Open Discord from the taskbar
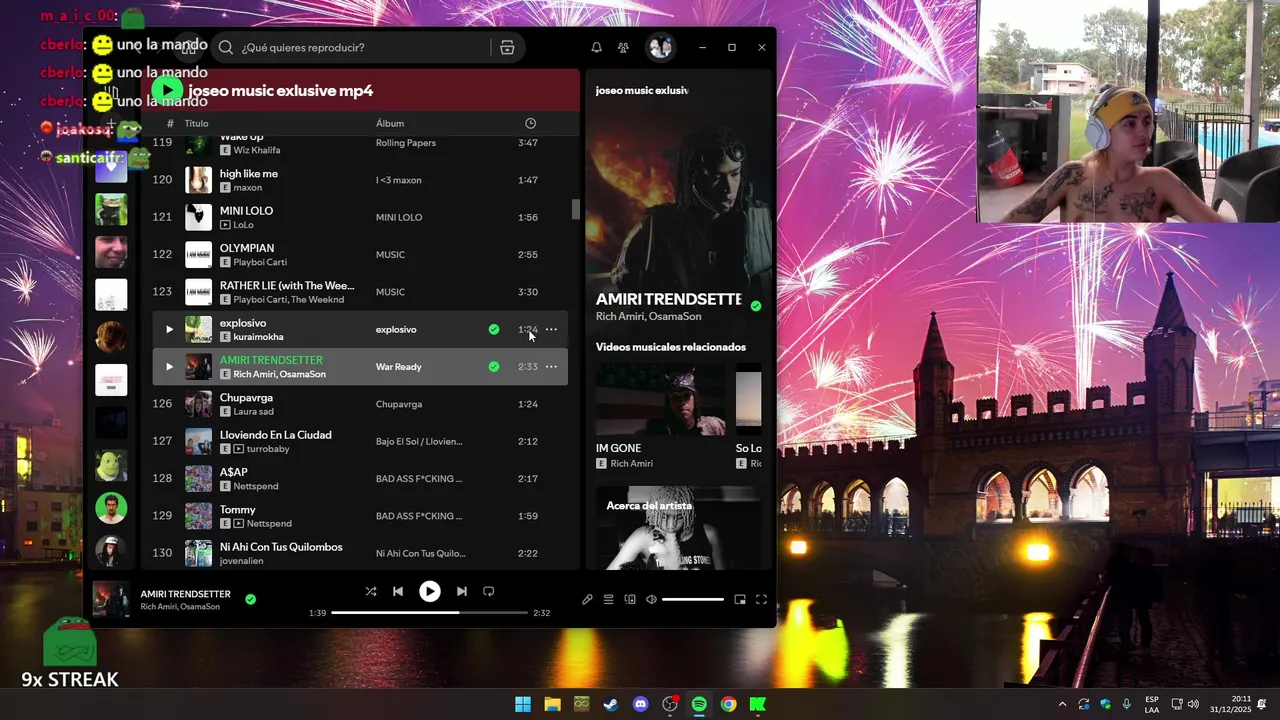Screen dimensions: 1280x720 pyautogui.click(x=641, y=704)
